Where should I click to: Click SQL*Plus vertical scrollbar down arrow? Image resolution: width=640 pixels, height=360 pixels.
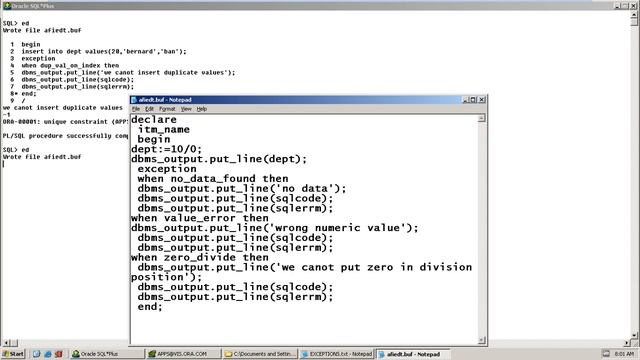635,336
